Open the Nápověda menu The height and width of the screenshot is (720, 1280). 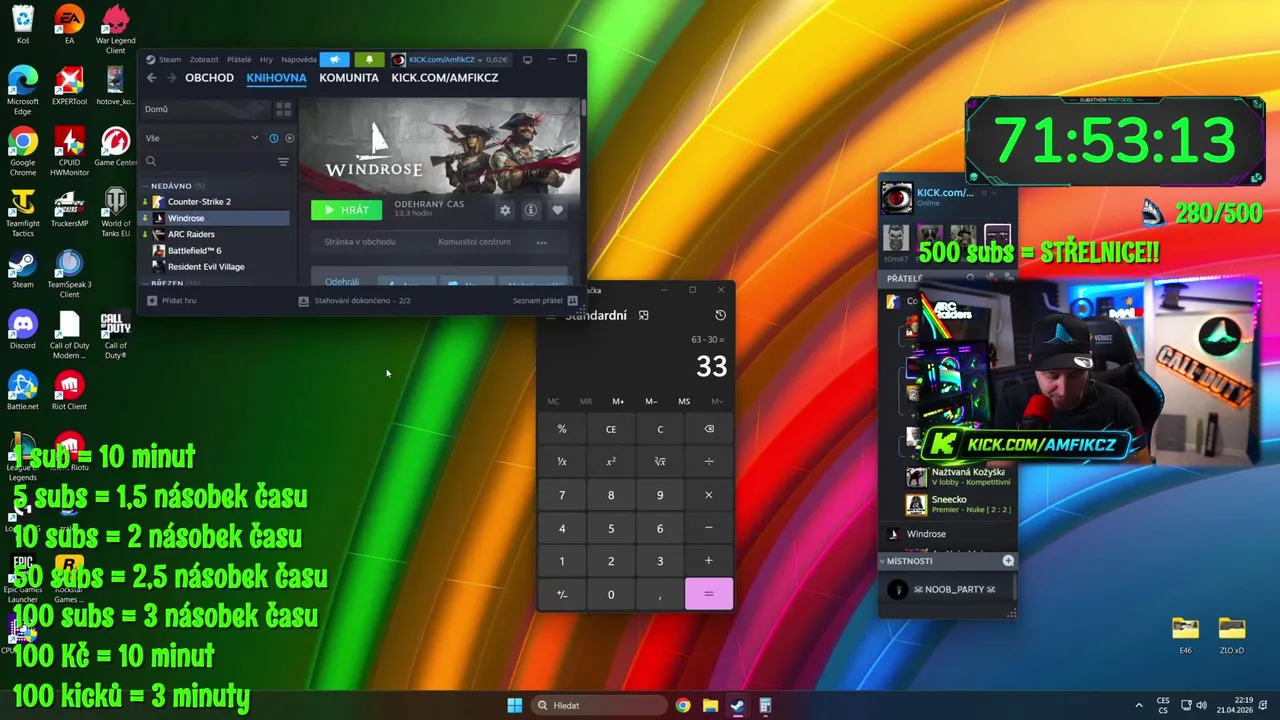[x=299, y=59]
